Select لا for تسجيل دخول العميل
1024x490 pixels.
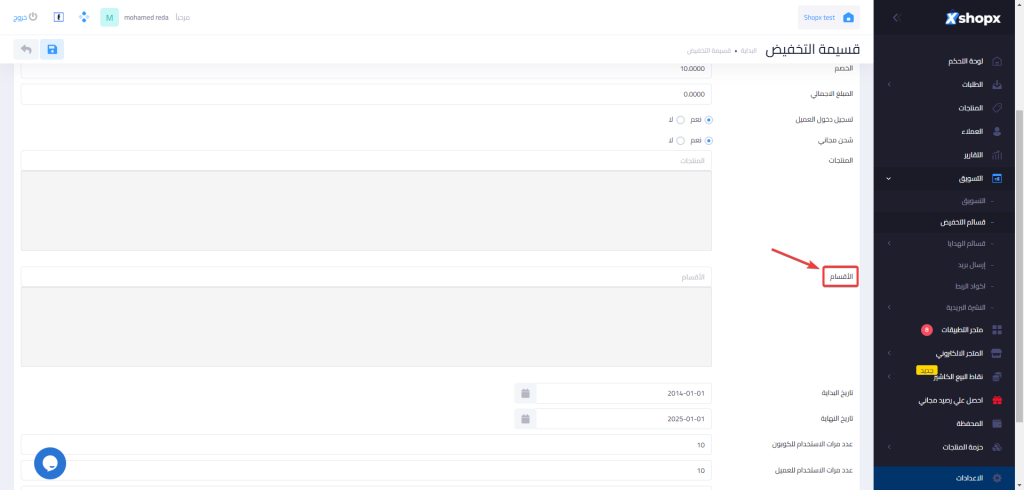[x=679, y=120]
